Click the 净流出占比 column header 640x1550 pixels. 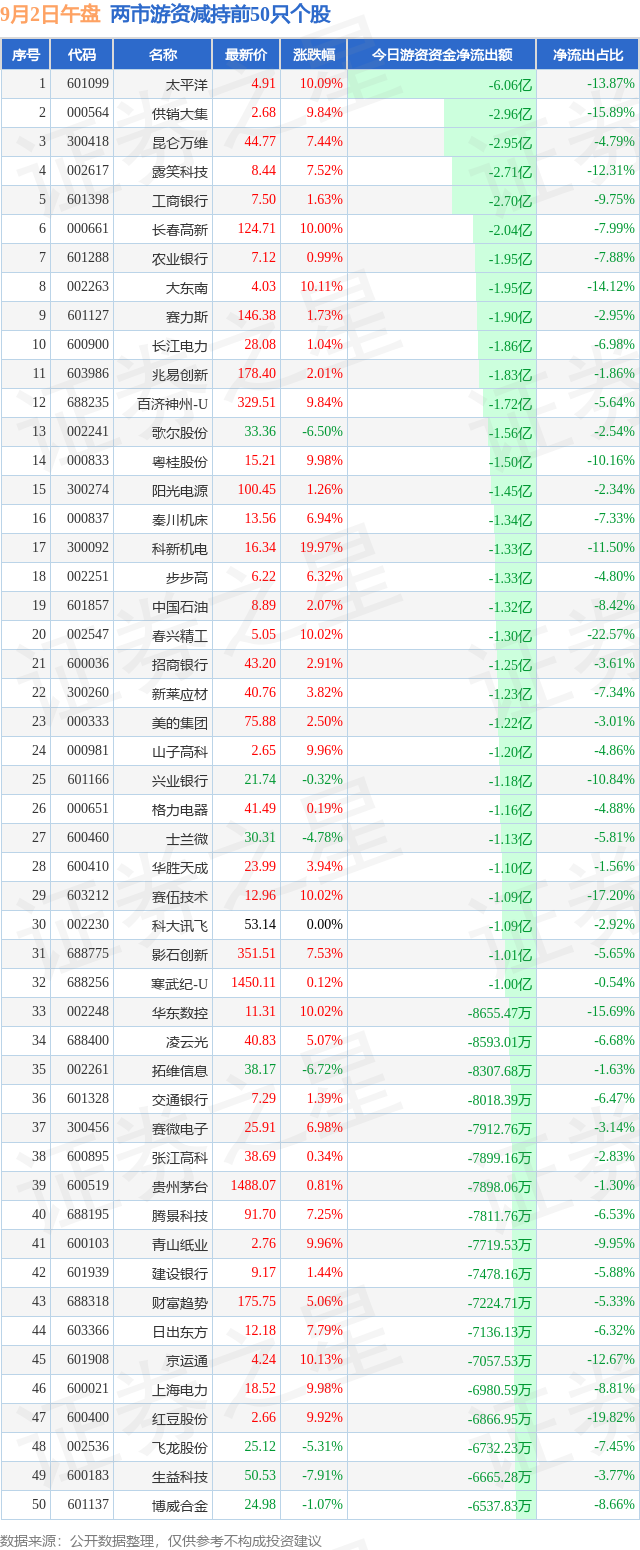pyautogui.click(x=588, y=55)
